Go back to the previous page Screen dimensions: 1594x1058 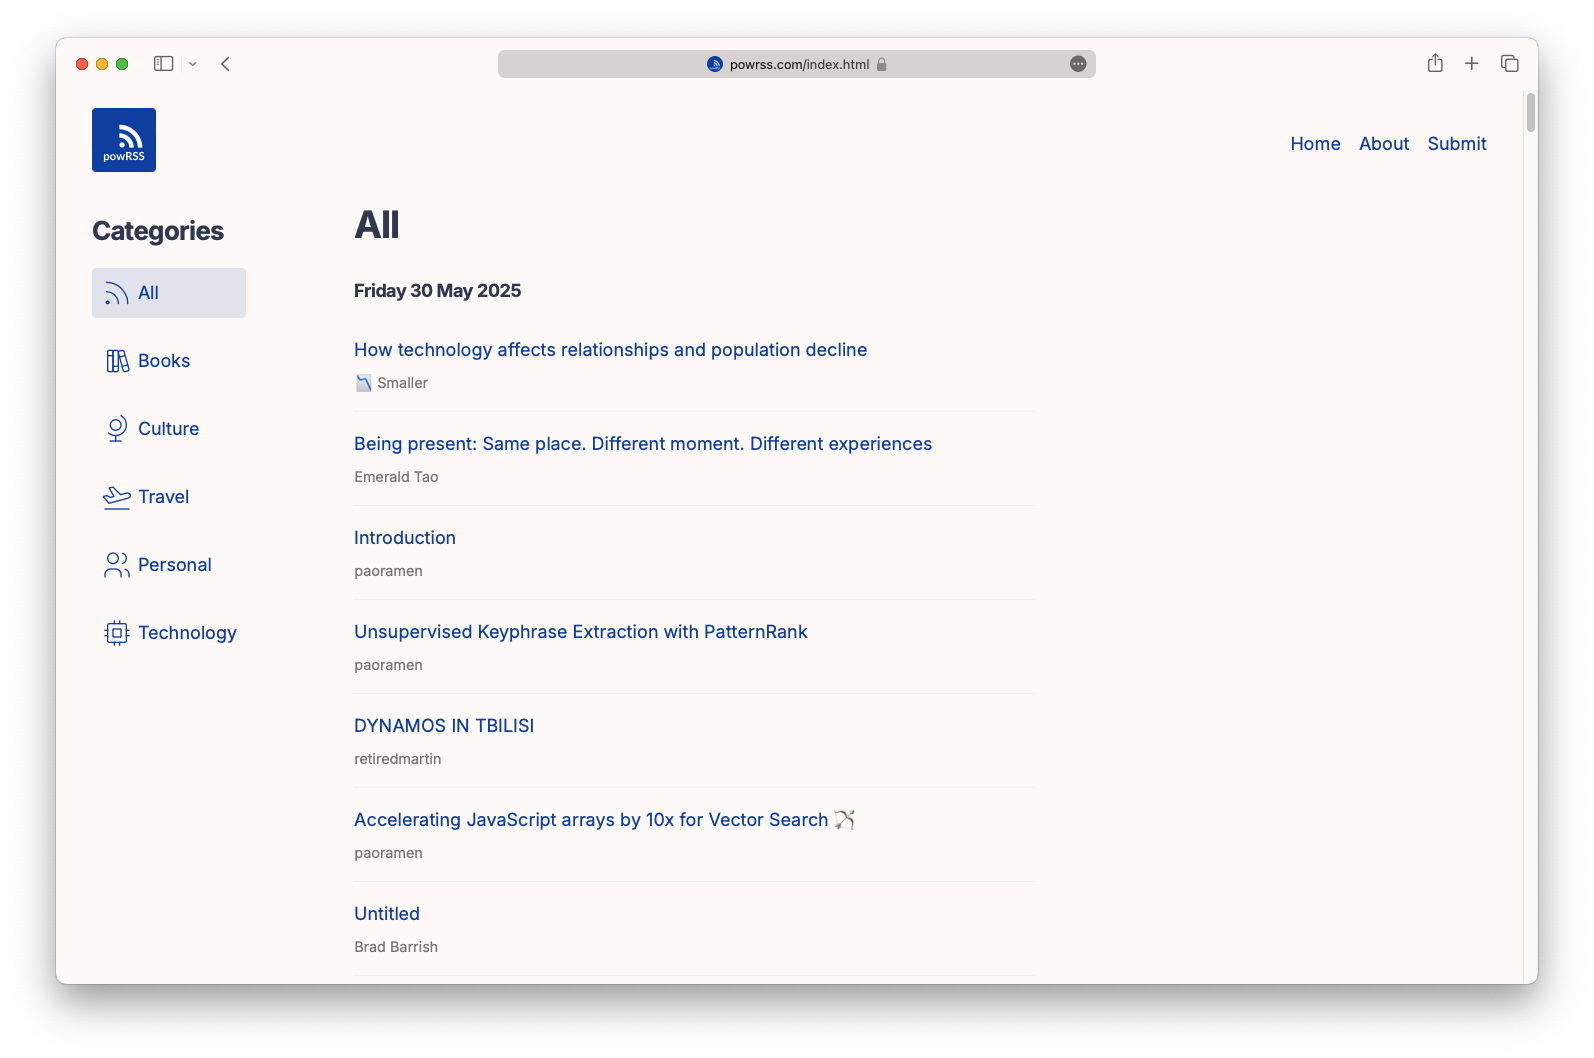[226, 64]
